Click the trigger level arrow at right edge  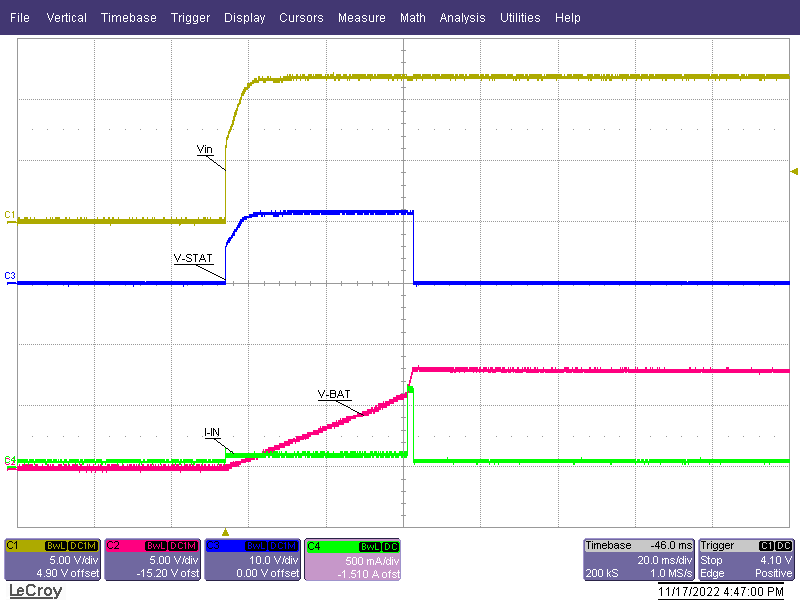click(792, 170)
